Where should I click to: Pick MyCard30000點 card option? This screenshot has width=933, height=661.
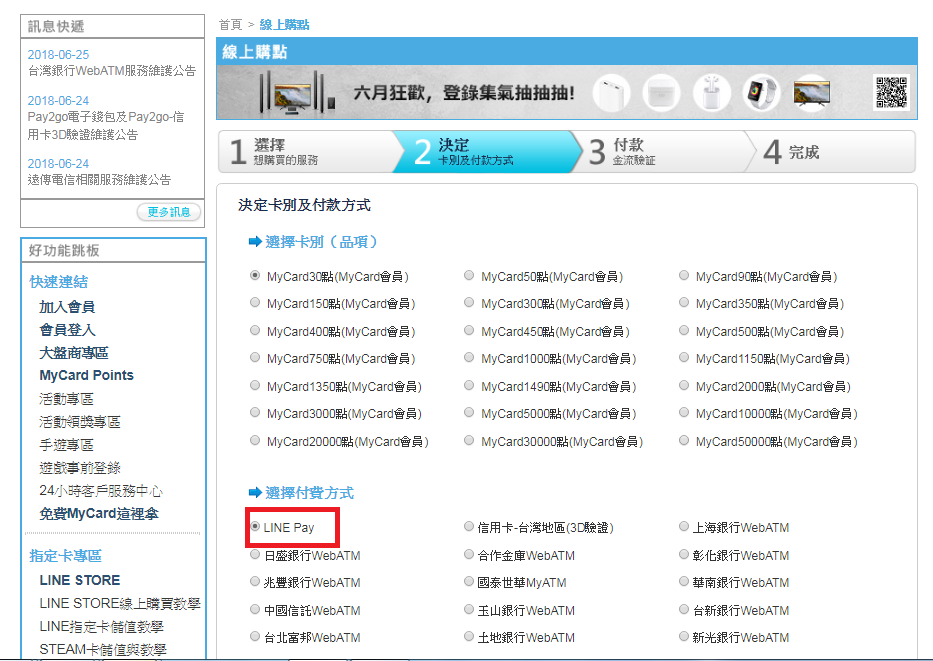pos(469,440)
